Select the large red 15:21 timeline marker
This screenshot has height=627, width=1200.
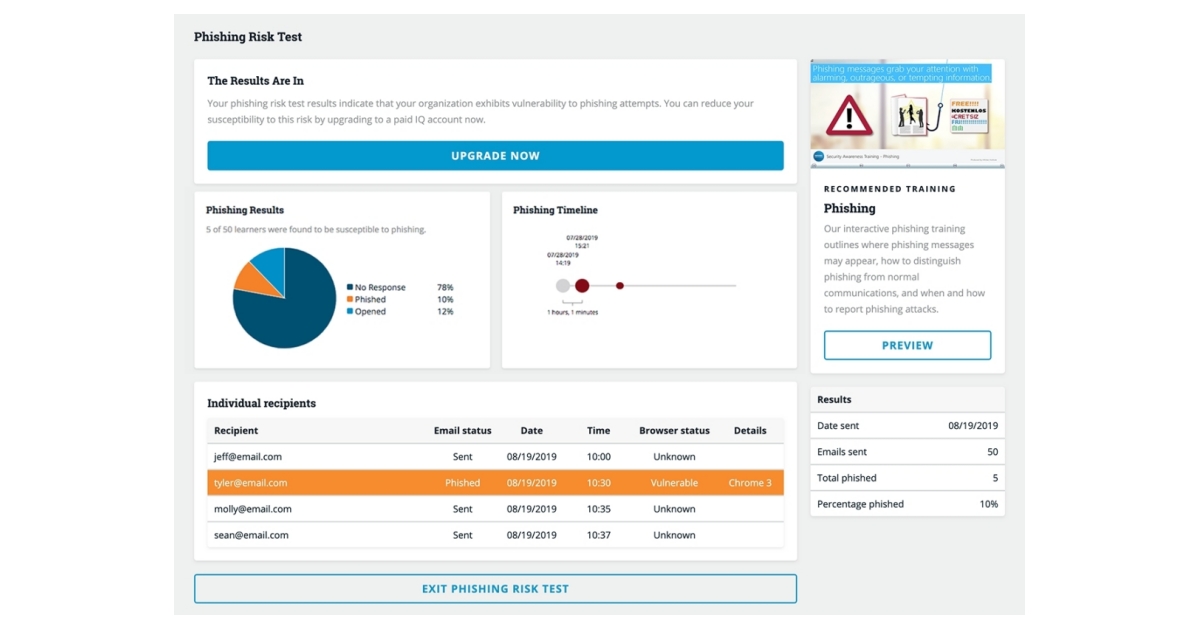pos(583,285)
